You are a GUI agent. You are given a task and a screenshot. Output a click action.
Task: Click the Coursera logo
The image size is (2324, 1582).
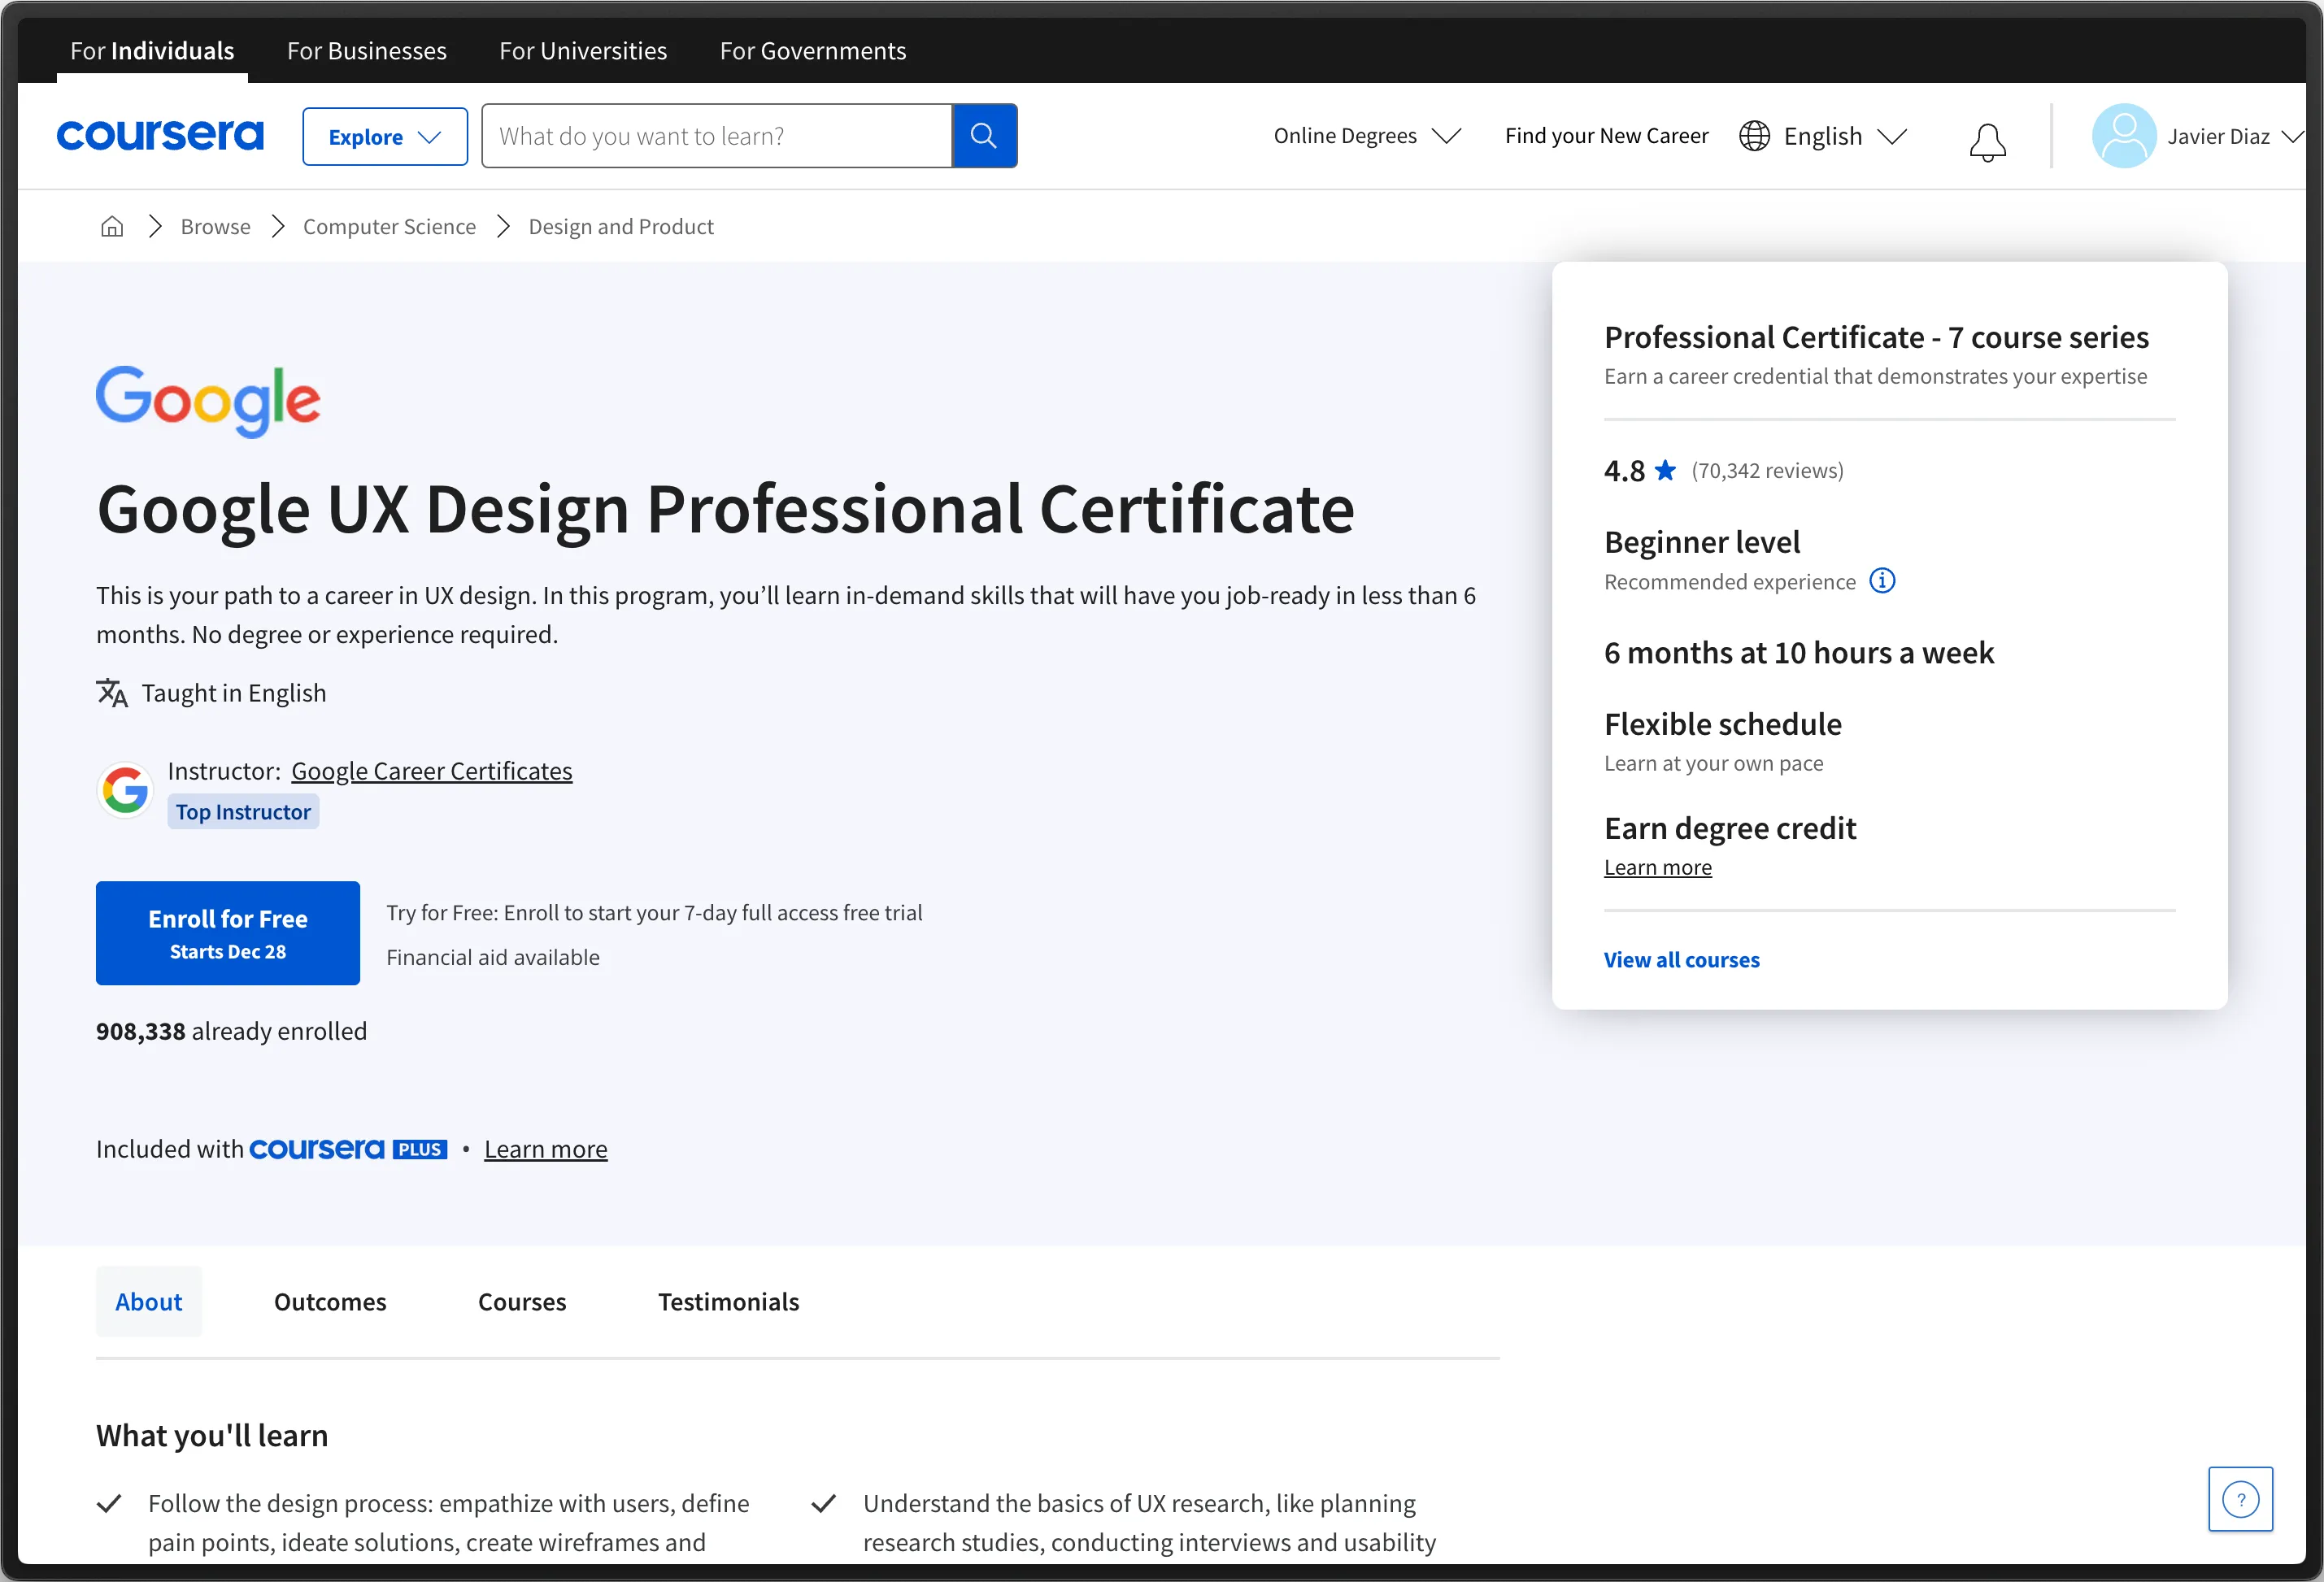coord(160,135)
